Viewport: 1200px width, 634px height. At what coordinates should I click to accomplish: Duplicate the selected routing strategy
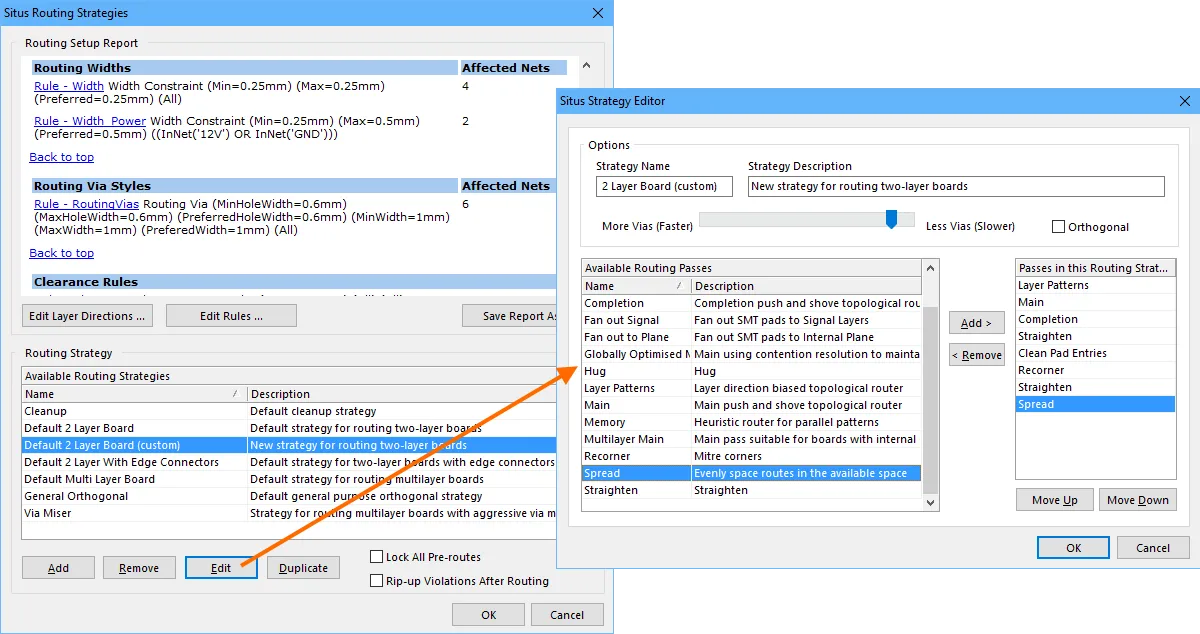(x=303, y=568)
